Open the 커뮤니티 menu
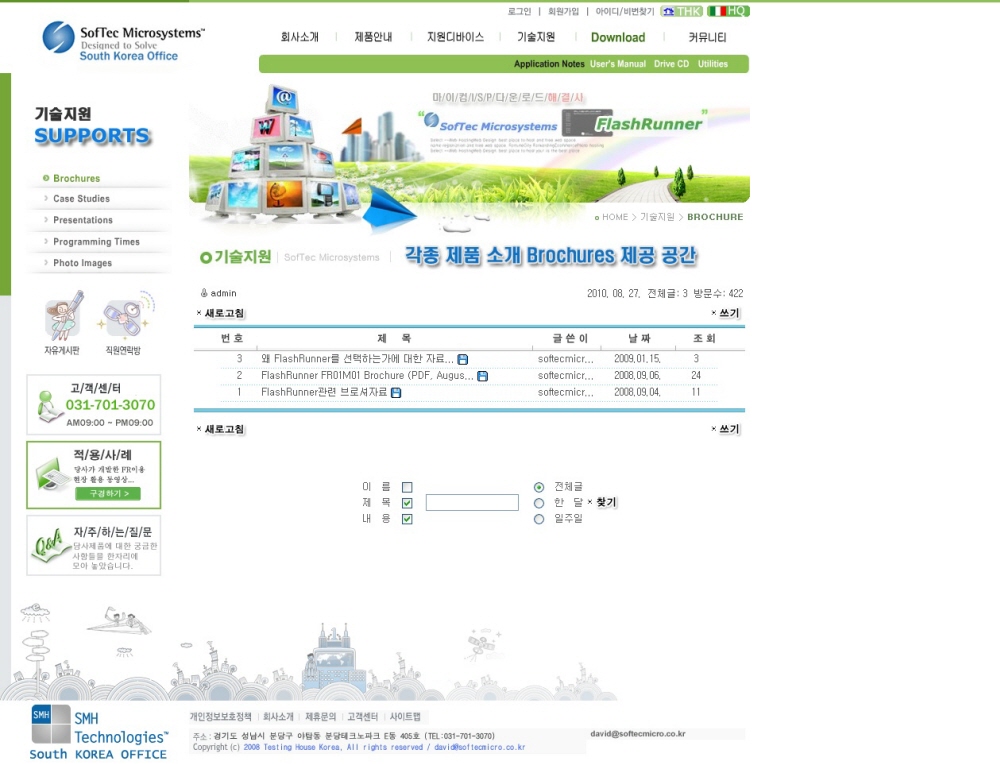Image resolution: width=1000 pixels, height=764 pixels. [x=707, y=37]
